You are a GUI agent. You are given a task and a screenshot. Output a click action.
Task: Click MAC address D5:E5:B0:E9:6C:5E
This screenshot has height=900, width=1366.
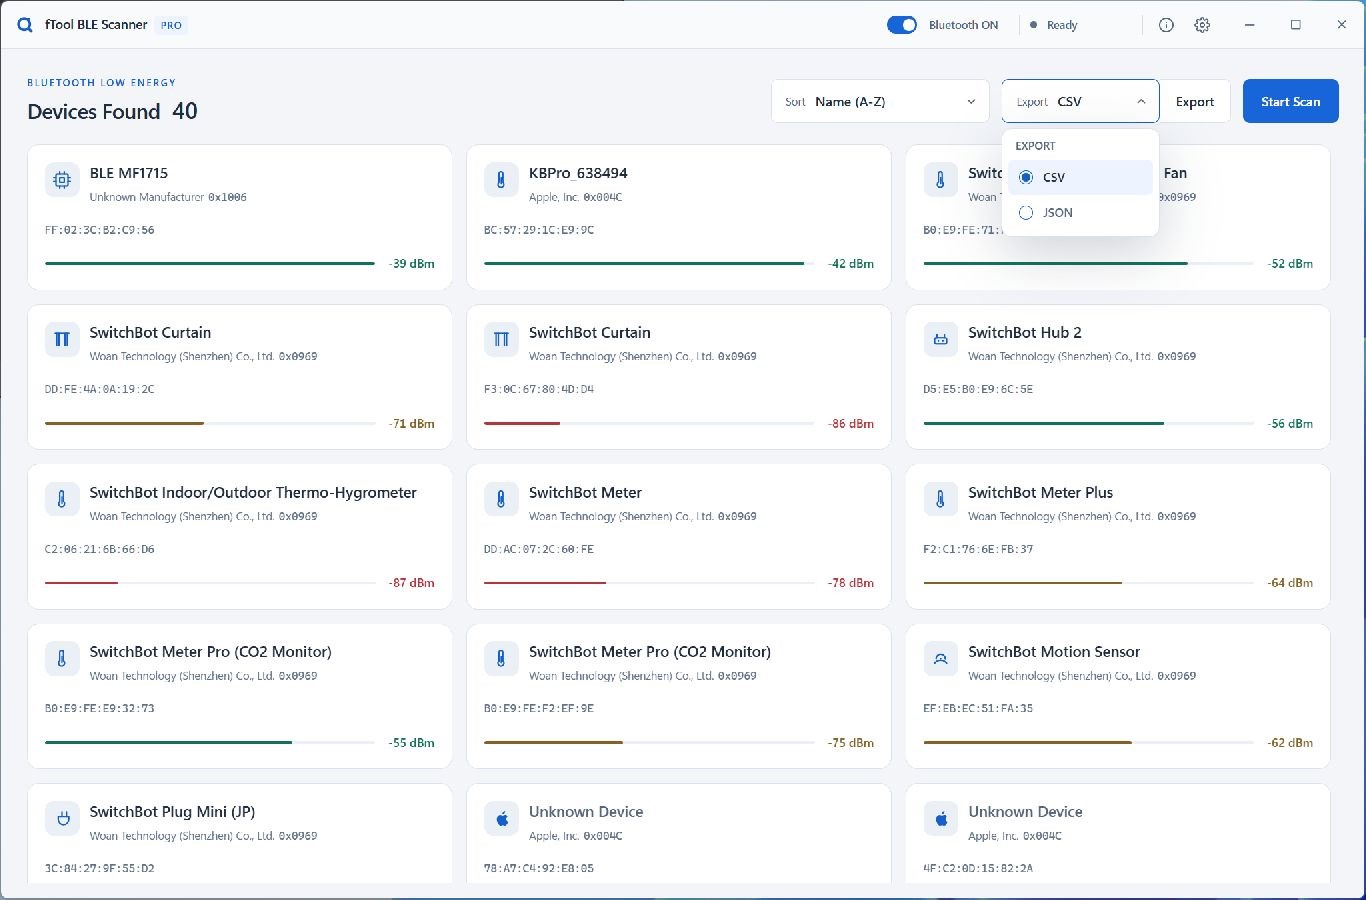(978, 389)
